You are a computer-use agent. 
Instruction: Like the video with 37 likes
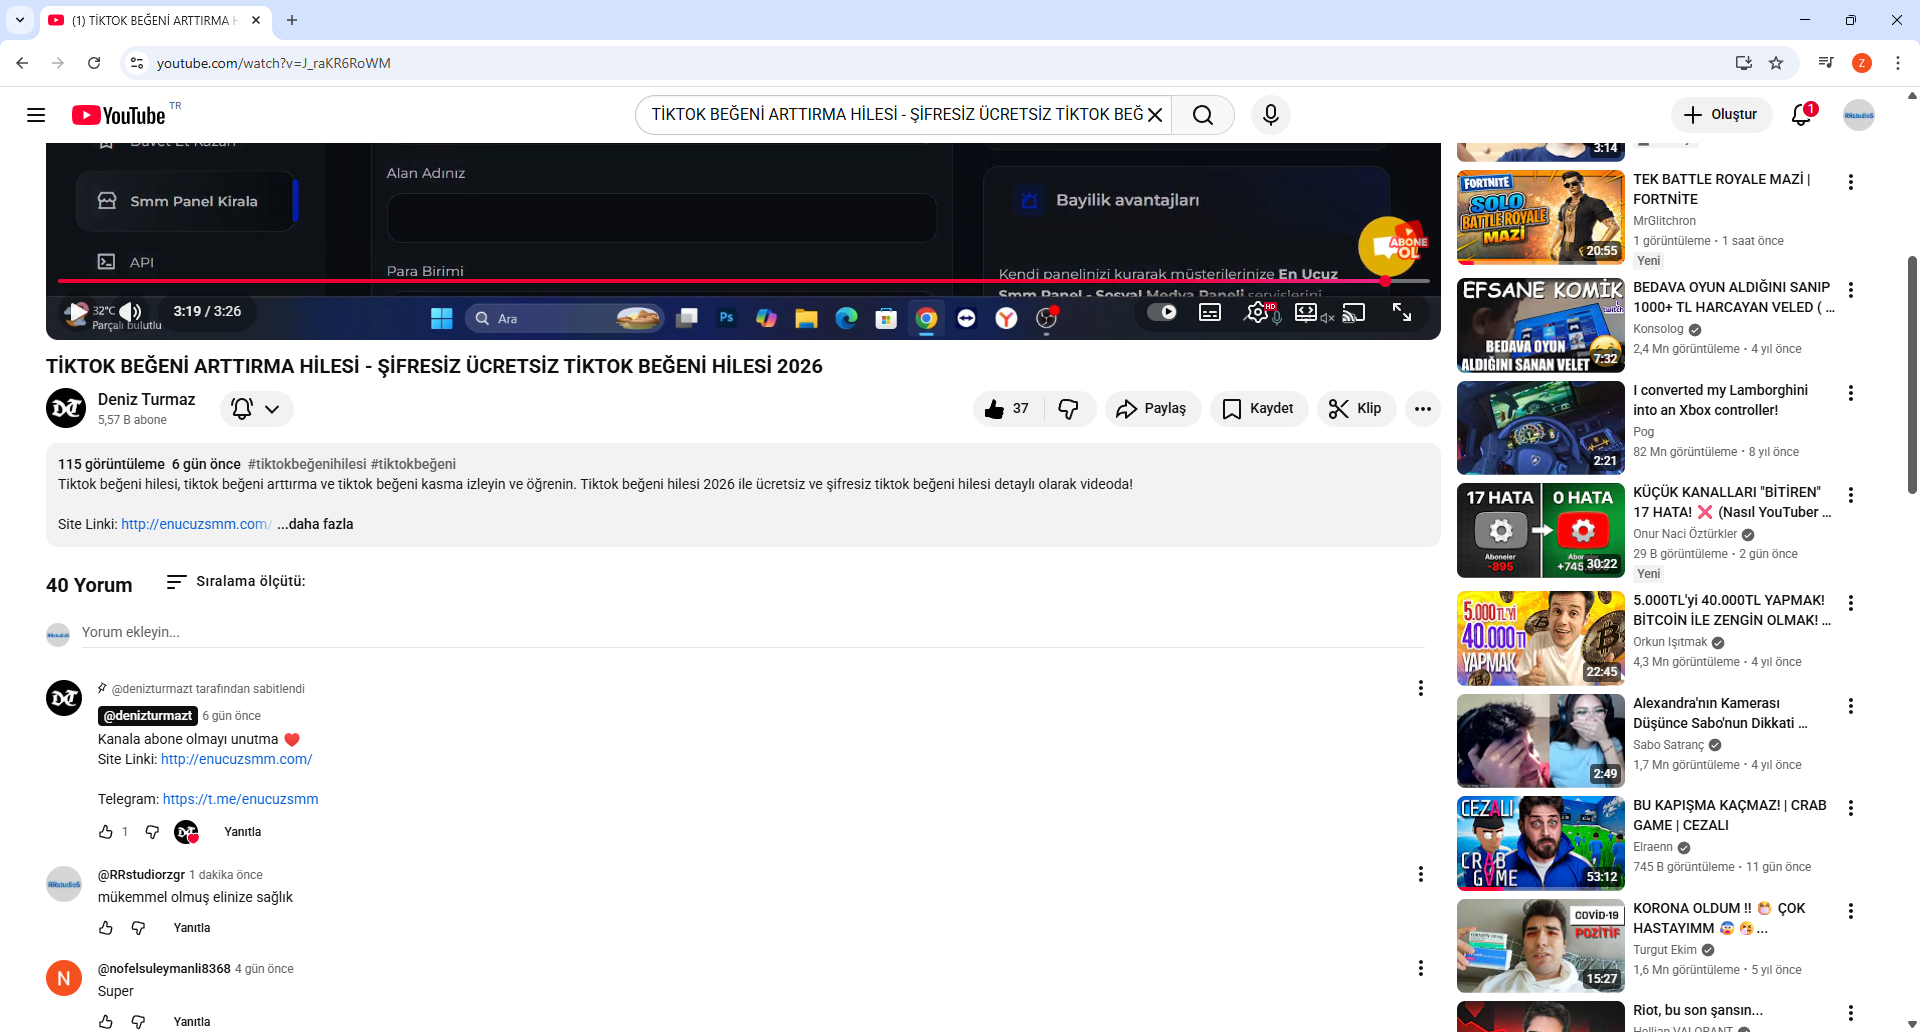tap(1008, 408)
